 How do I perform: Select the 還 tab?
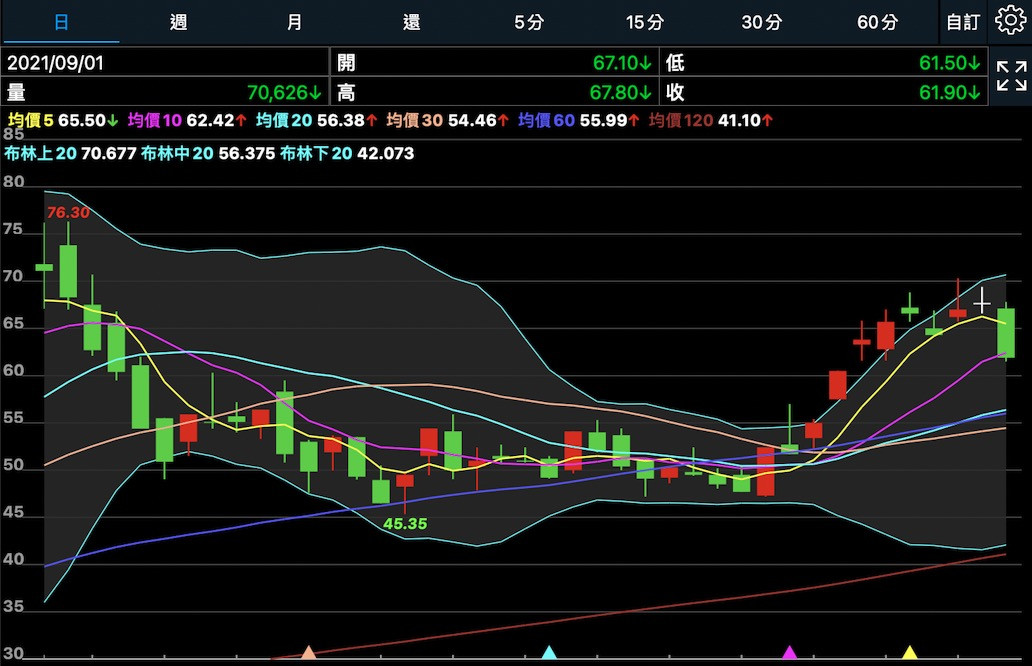click(411, 22)
